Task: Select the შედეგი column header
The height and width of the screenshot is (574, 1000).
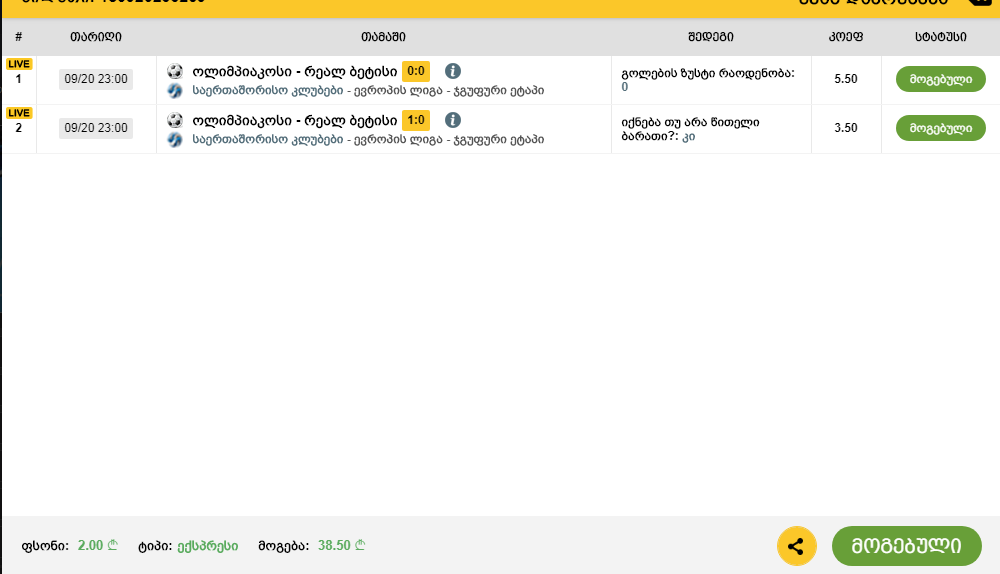Action: [x=710, y=37]
